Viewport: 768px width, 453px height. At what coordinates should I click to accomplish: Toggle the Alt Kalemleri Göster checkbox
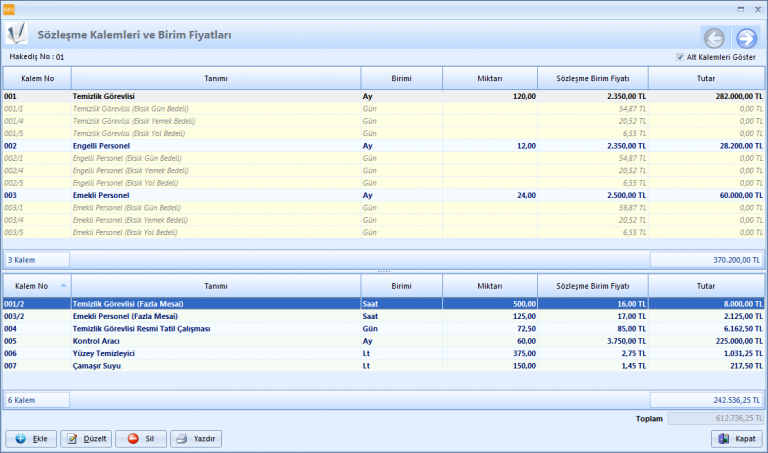(680, 58)
